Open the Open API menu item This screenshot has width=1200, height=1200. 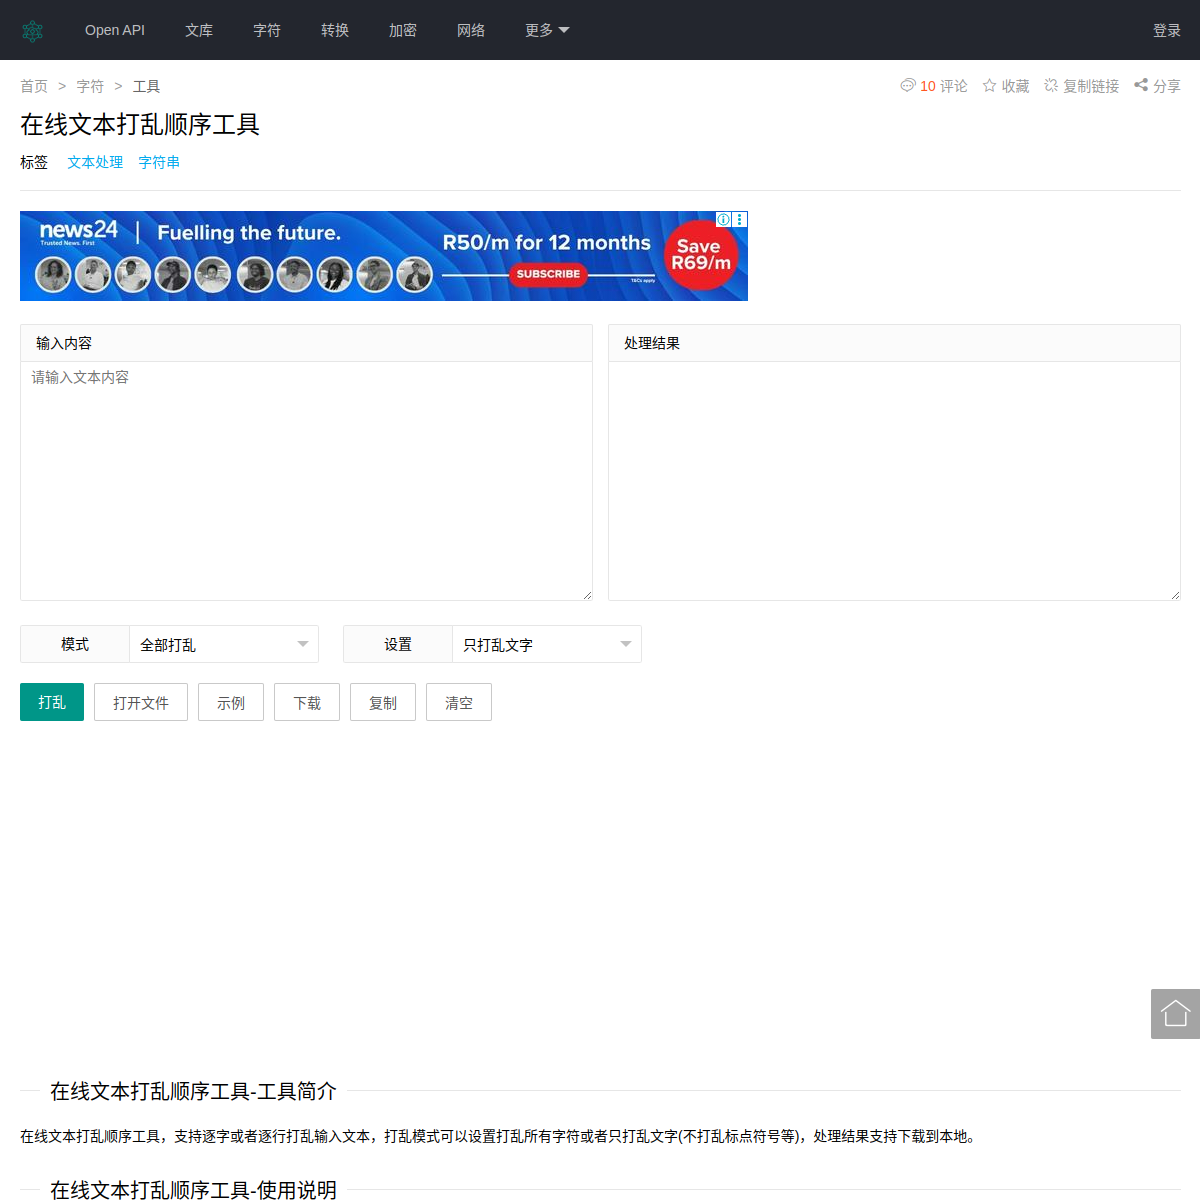coord(115,30)
